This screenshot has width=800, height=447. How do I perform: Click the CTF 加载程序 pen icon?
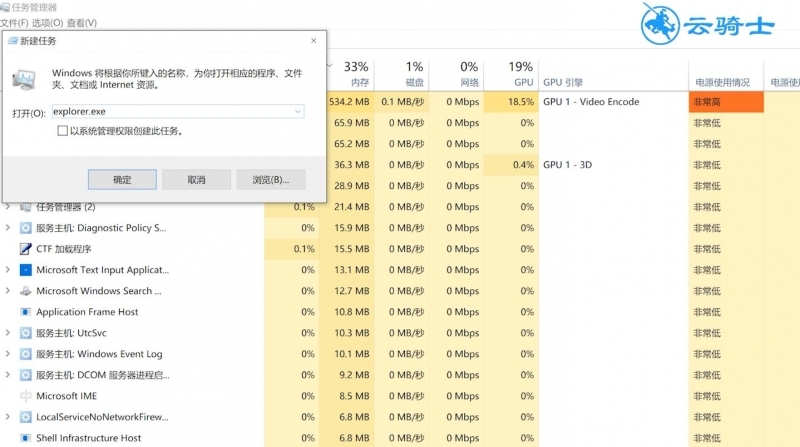click(x=25, y=249)
